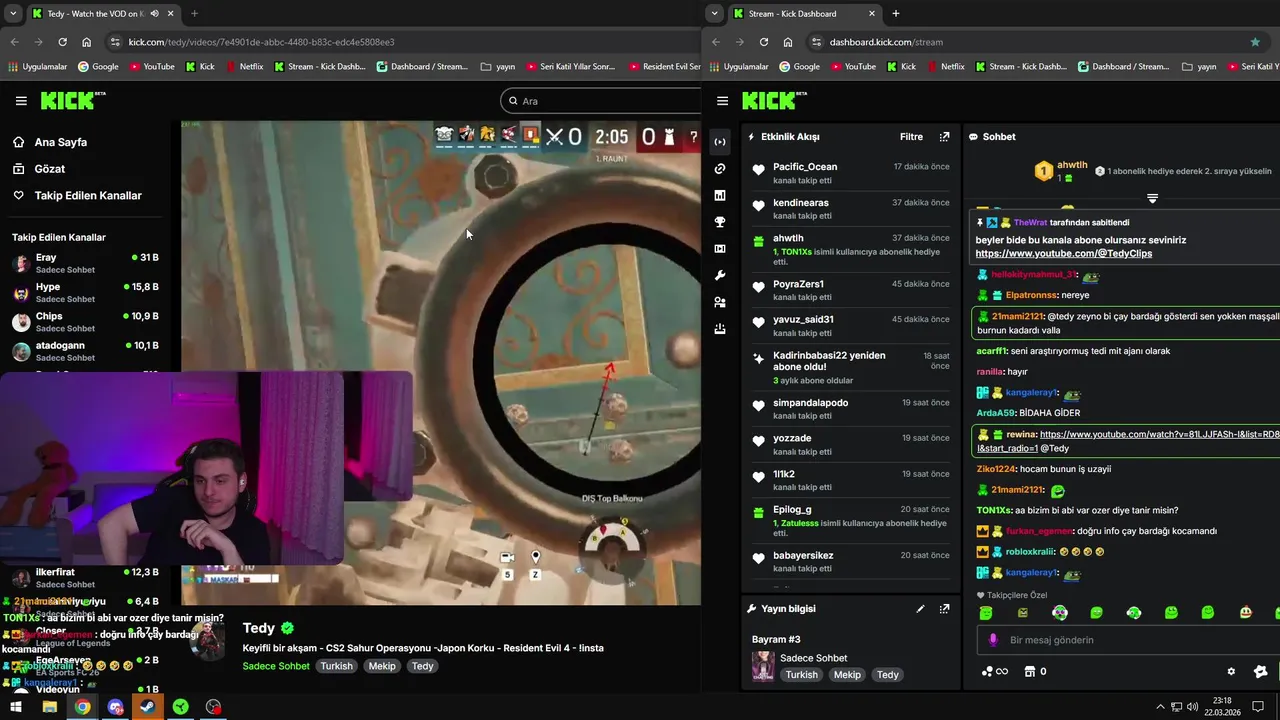Open new tab in right browser window

(895, 14)
